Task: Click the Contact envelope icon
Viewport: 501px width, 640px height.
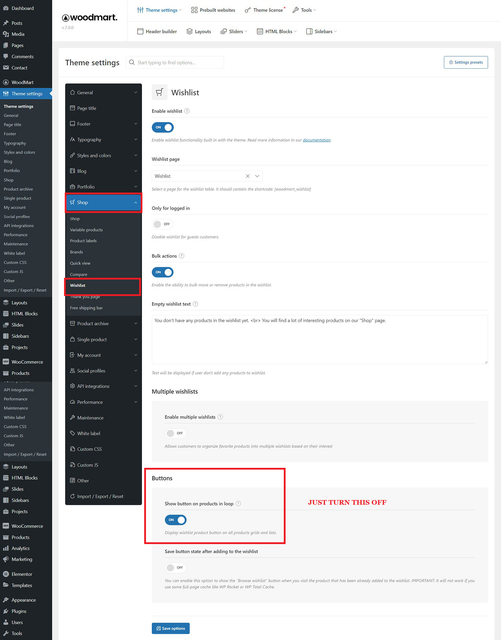Action: click(6, 68)
